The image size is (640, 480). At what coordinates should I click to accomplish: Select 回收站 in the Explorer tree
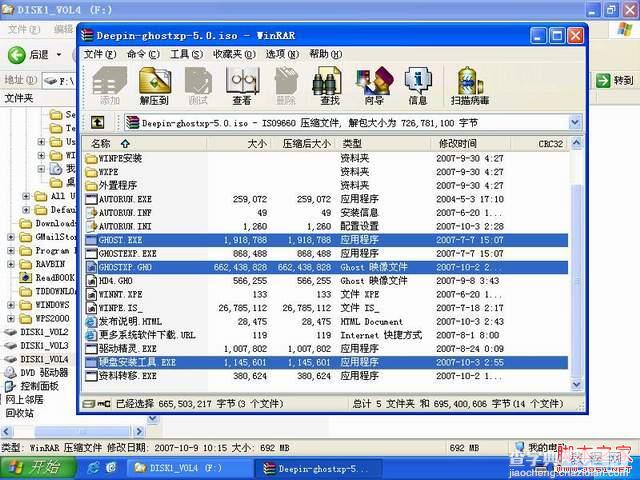coord(20,413)
